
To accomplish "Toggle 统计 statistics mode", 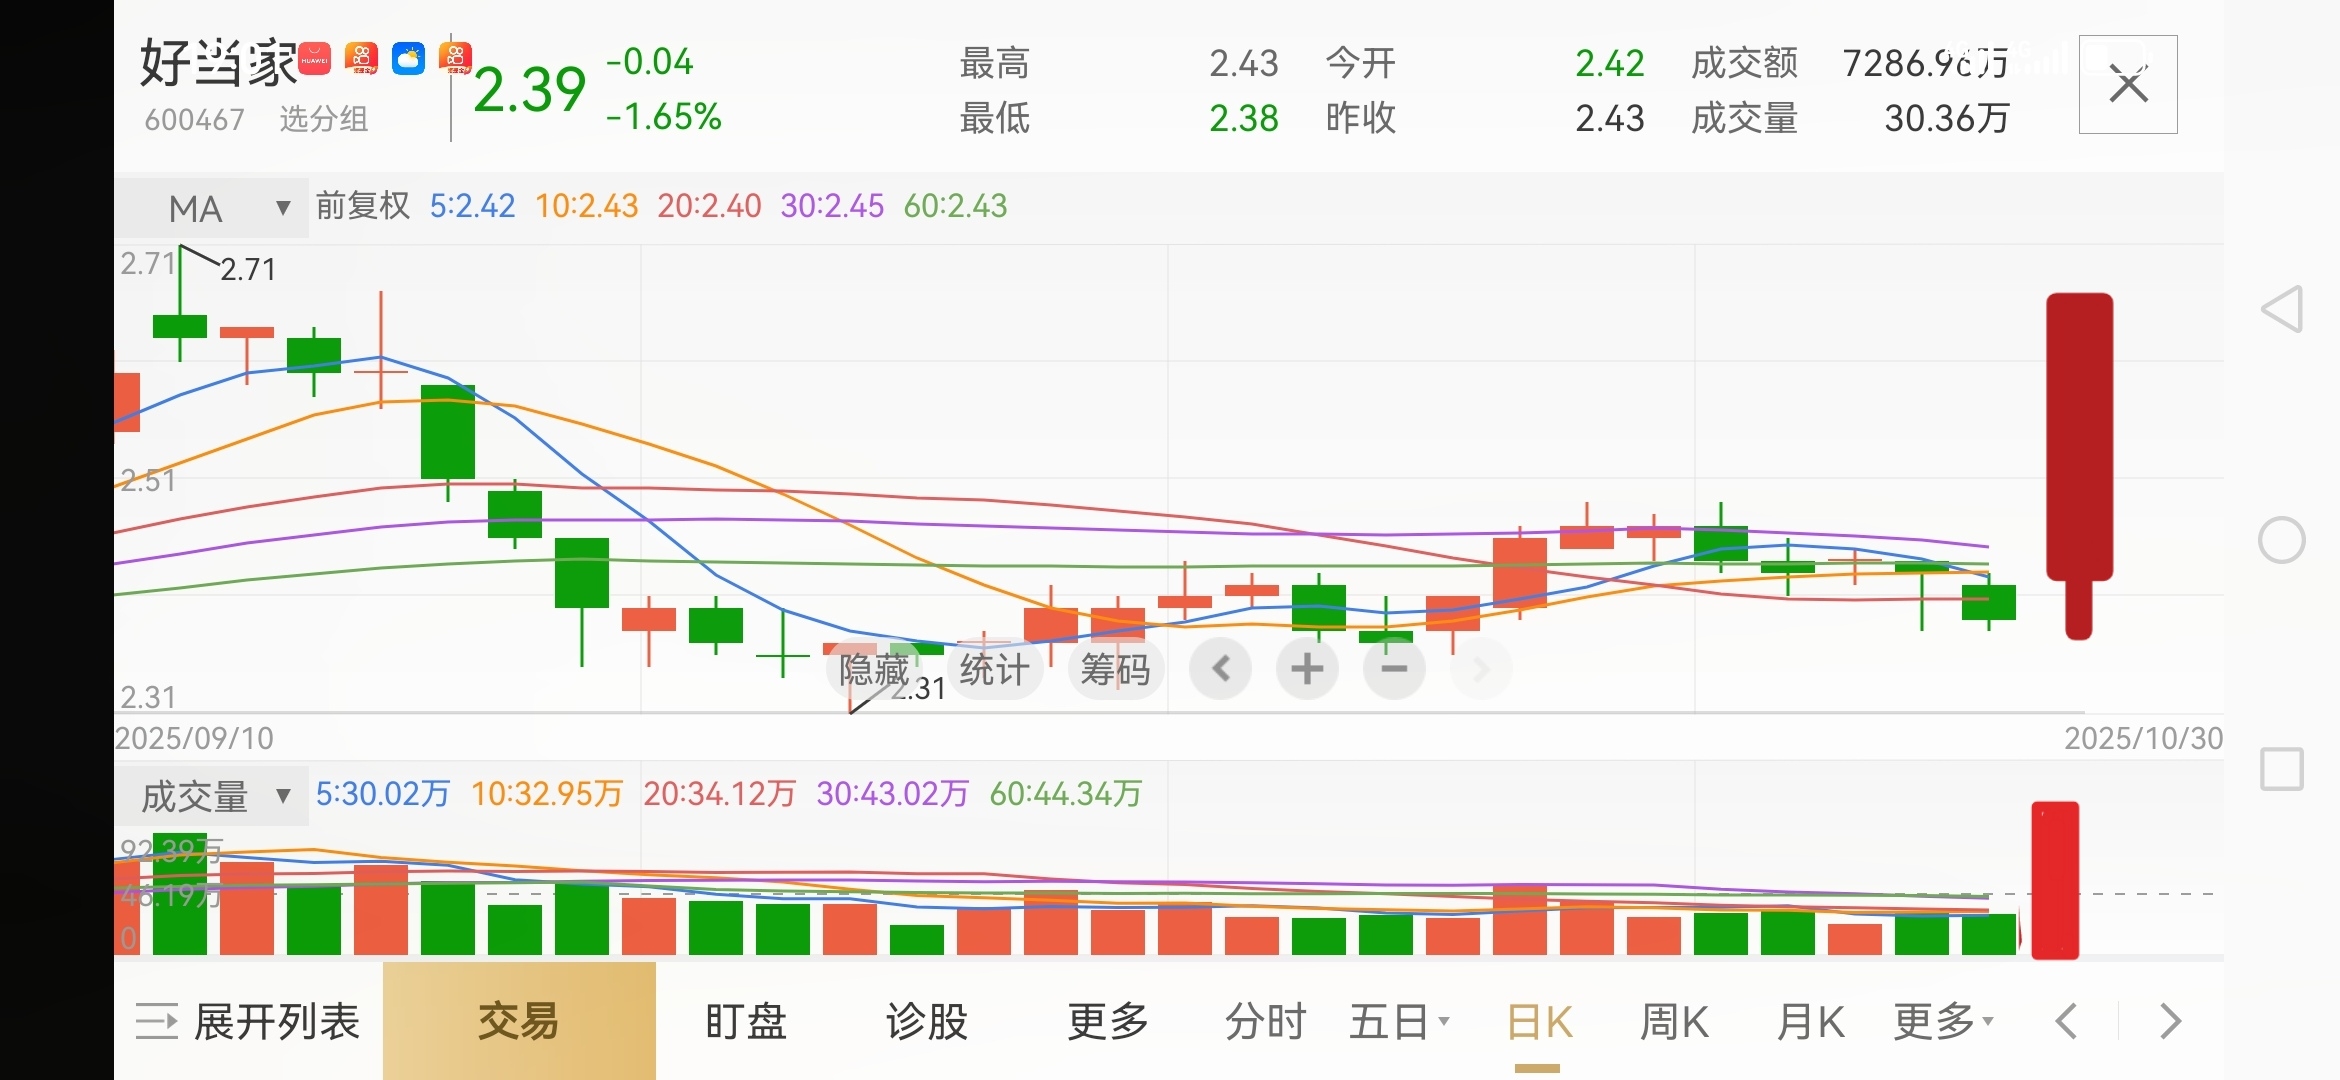I will [994, 669].
